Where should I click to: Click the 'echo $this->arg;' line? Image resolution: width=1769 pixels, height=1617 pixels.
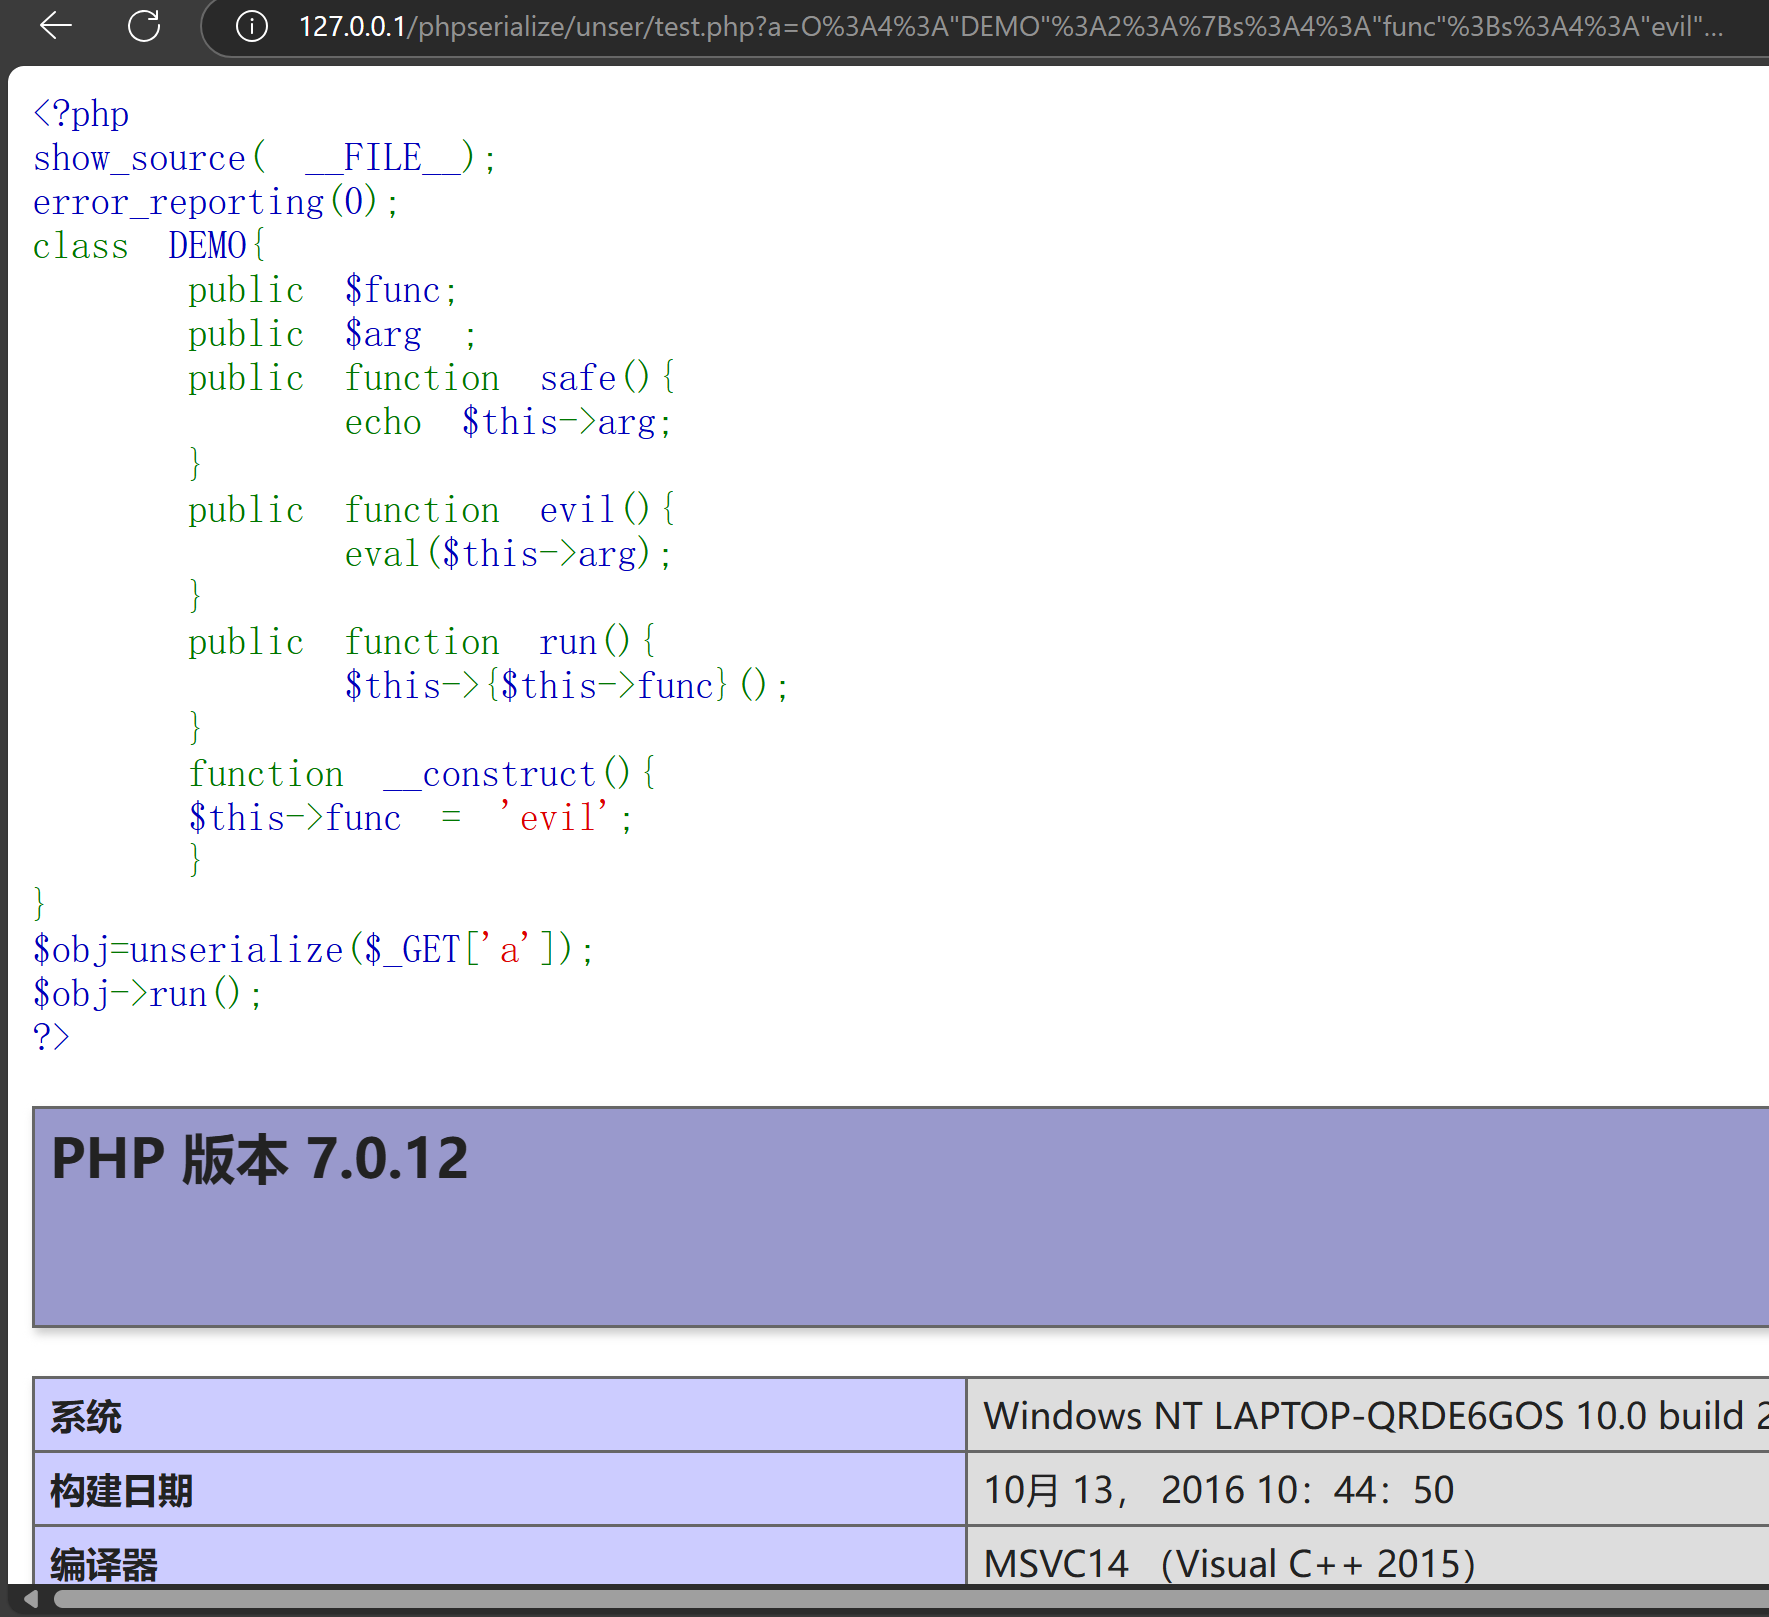(508, 422)
